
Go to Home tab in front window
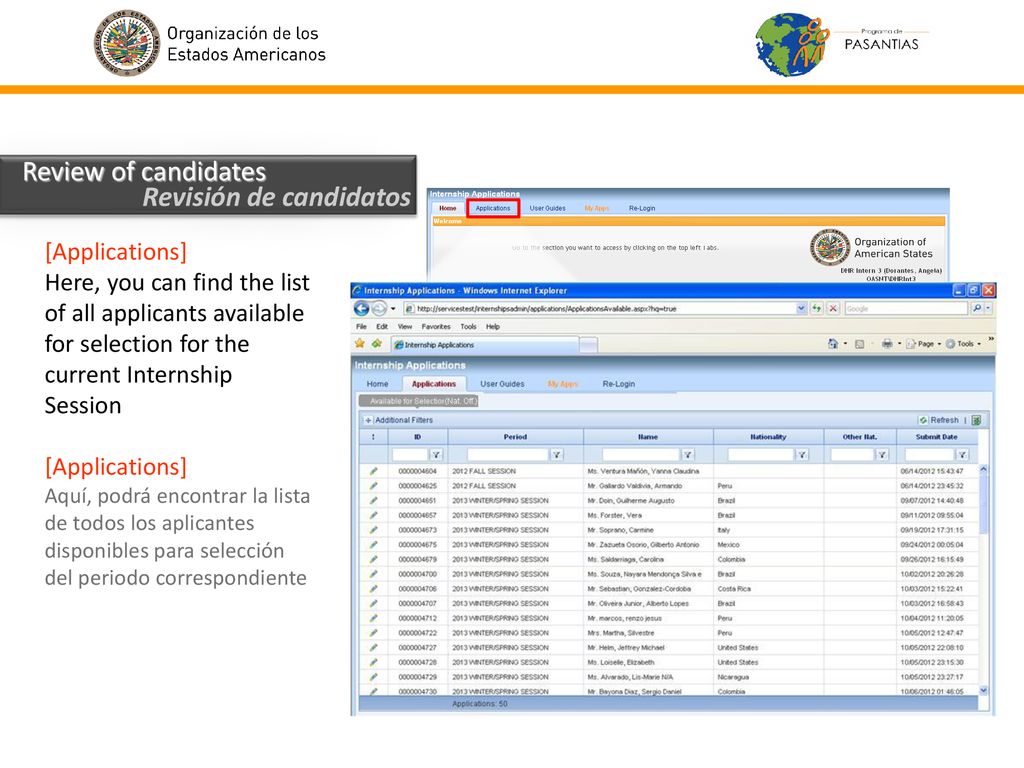click(x=377, y=384)
